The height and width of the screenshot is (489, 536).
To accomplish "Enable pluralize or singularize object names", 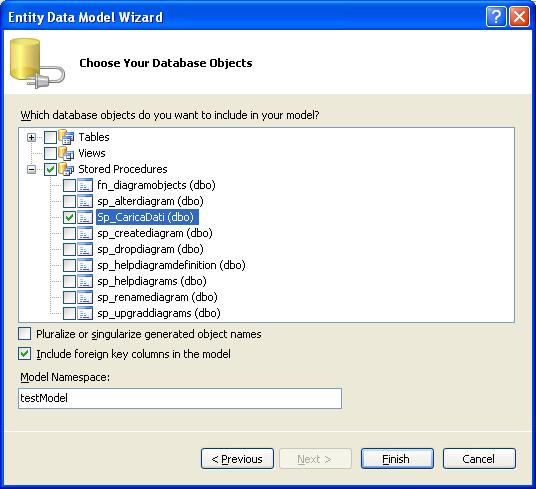I will coord(25,334).
